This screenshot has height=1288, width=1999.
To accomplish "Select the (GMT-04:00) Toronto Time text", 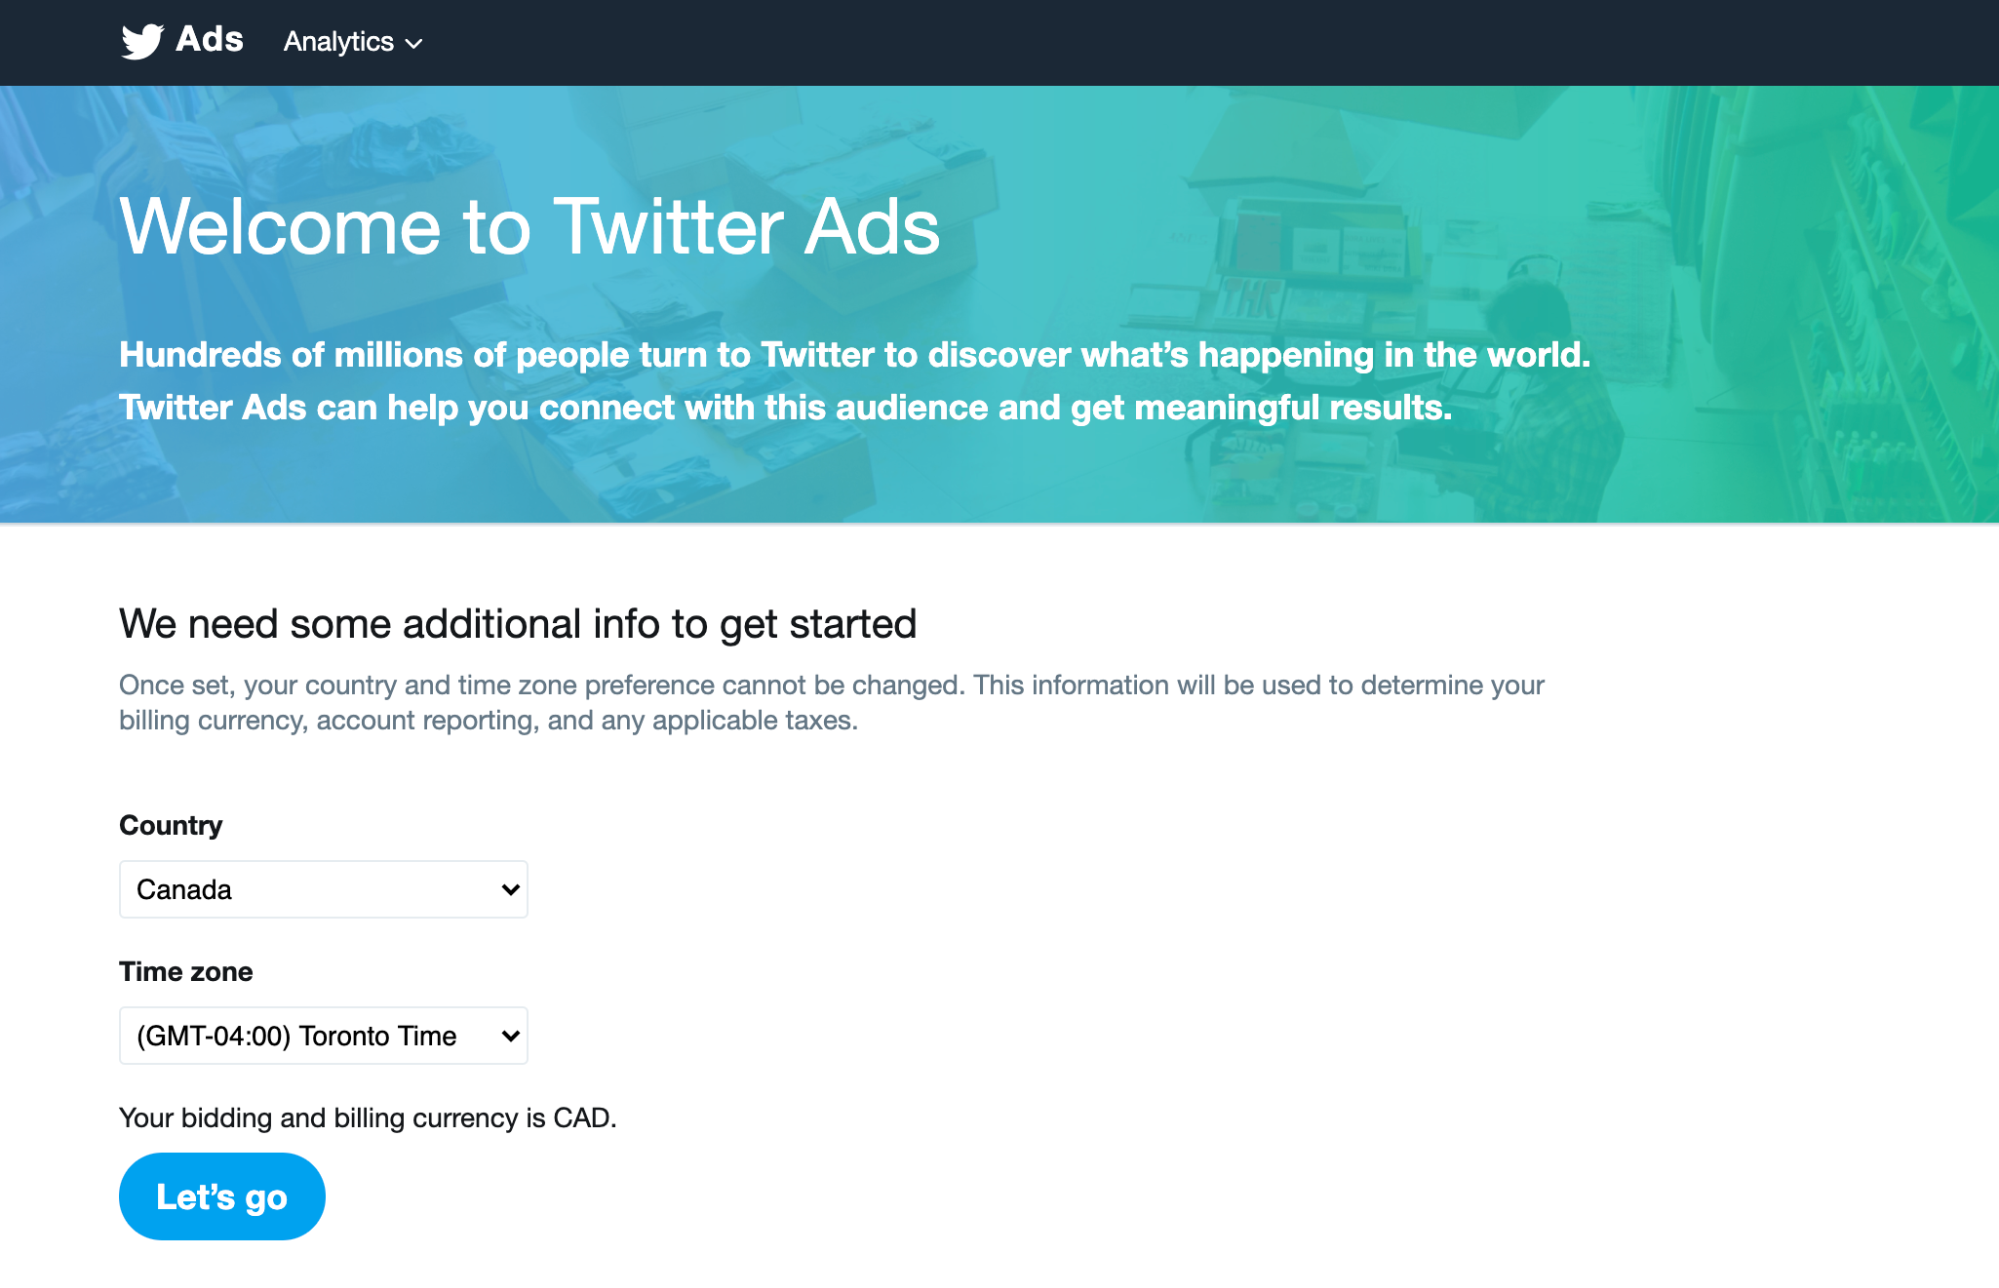I will point(297,1035).
